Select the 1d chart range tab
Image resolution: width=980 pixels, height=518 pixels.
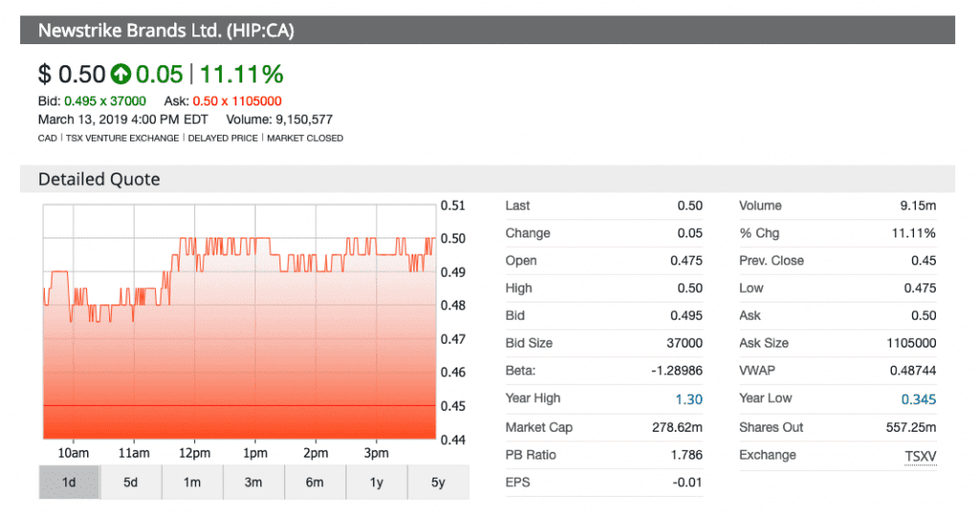pyautogui.click(x=69, y=482)
